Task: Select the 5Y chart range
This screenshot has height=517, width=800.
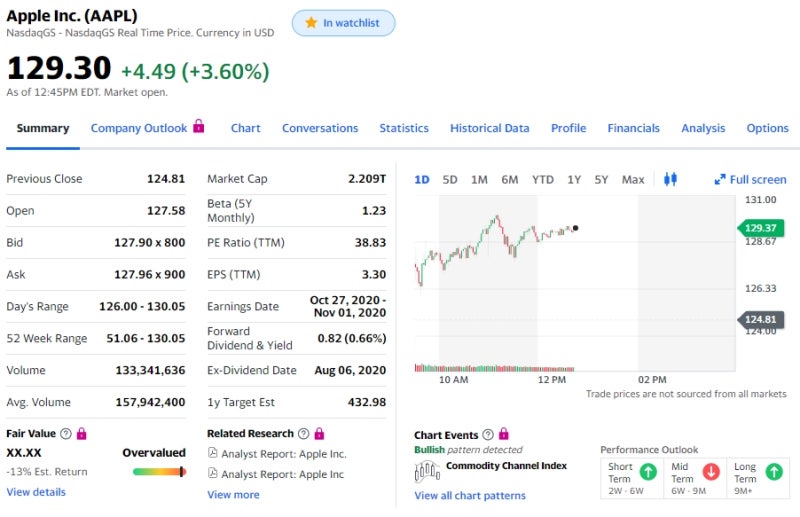Action: [x=601, y=180]
